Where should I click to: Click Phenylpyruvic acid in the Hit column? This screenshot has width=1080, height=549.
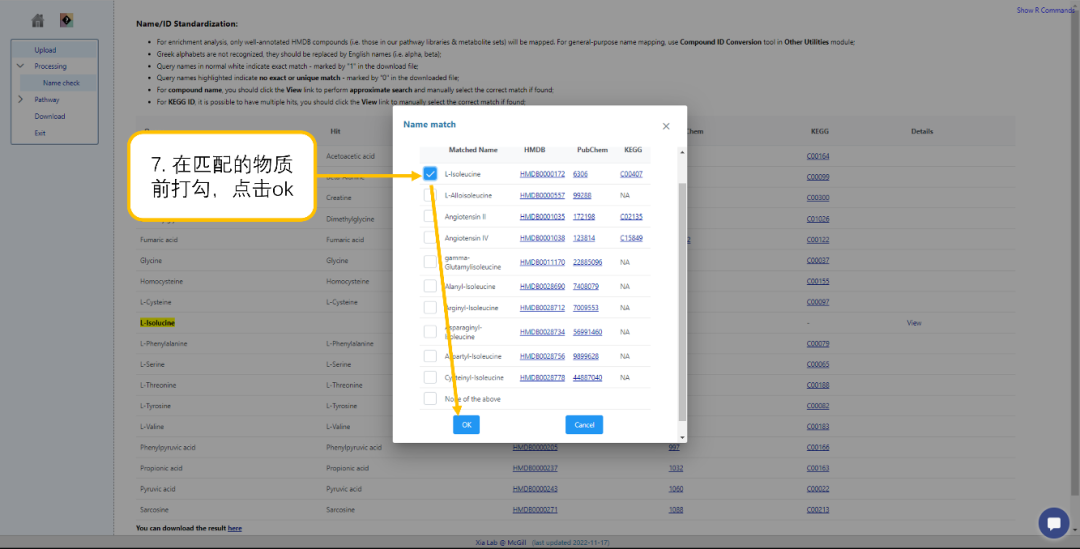[353, 448]
